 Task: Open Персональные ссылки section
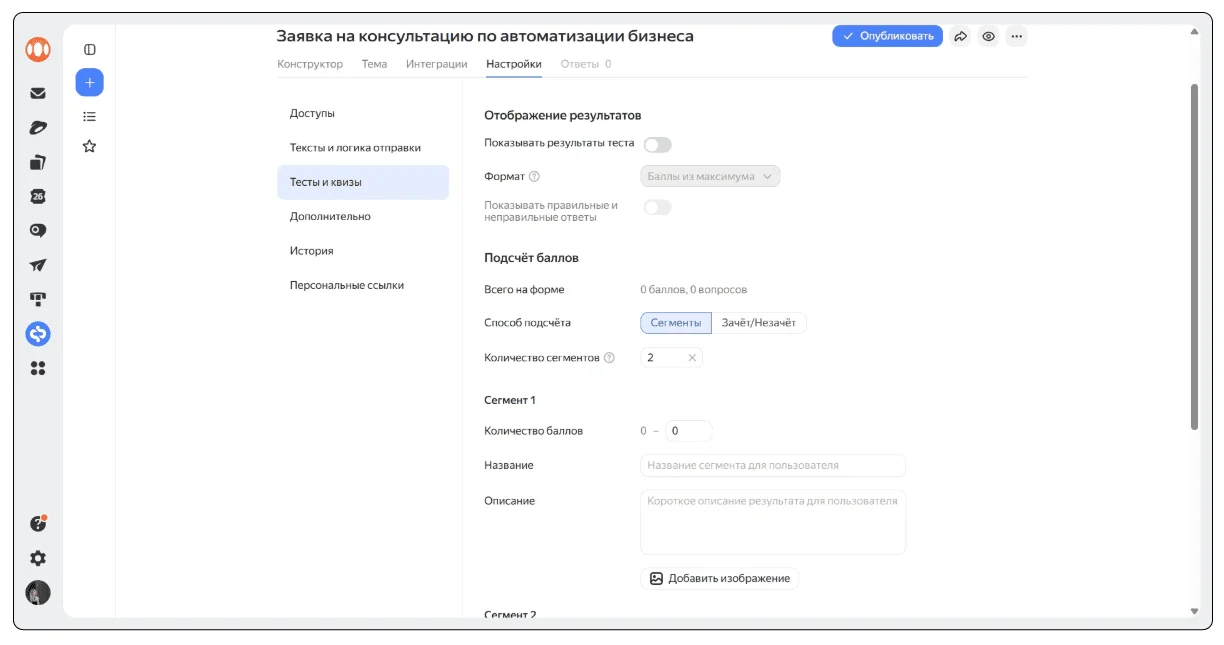363,285
